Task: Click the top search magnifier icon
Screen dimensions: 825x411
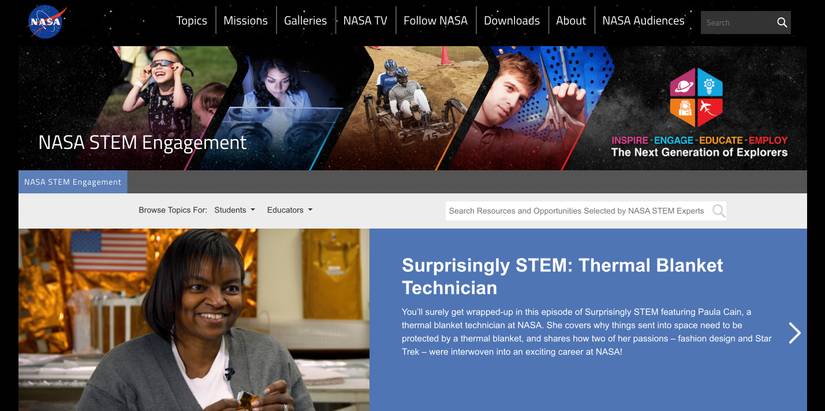Action: coord(782,23)
